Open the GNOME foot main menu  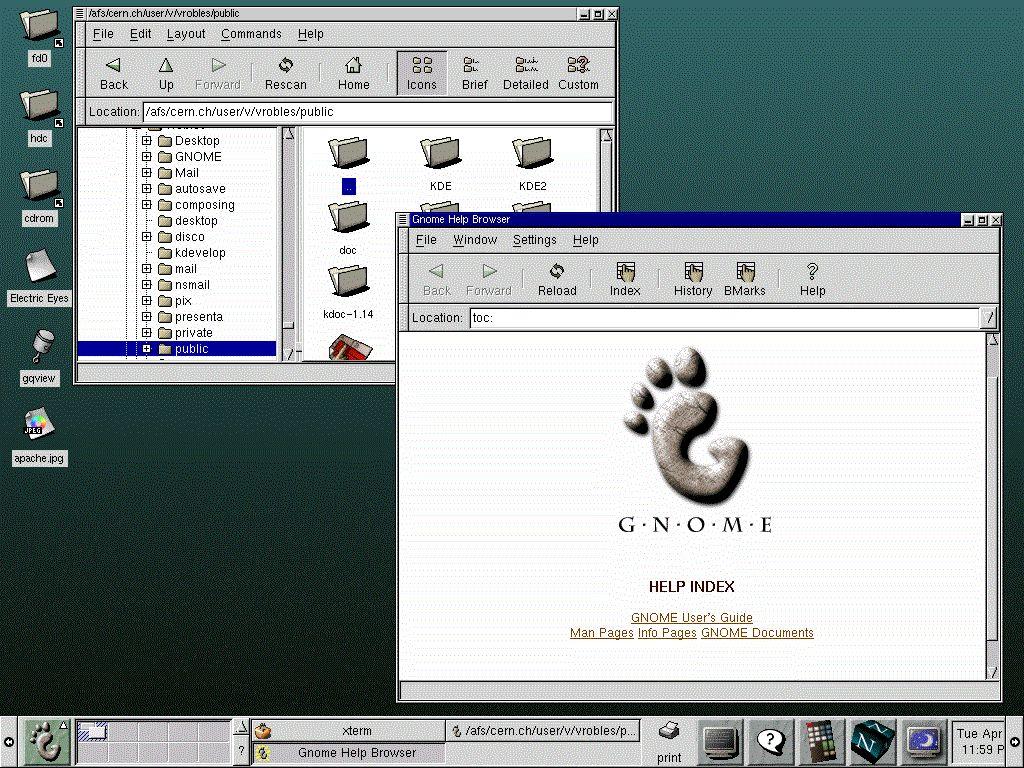coord(46,742)
